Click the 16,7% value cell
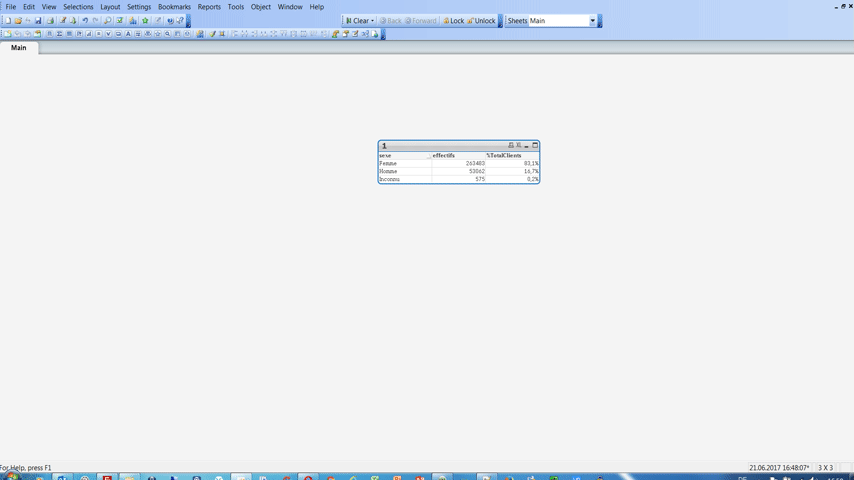This screenshot has width=854, height=480. point(512,171)
